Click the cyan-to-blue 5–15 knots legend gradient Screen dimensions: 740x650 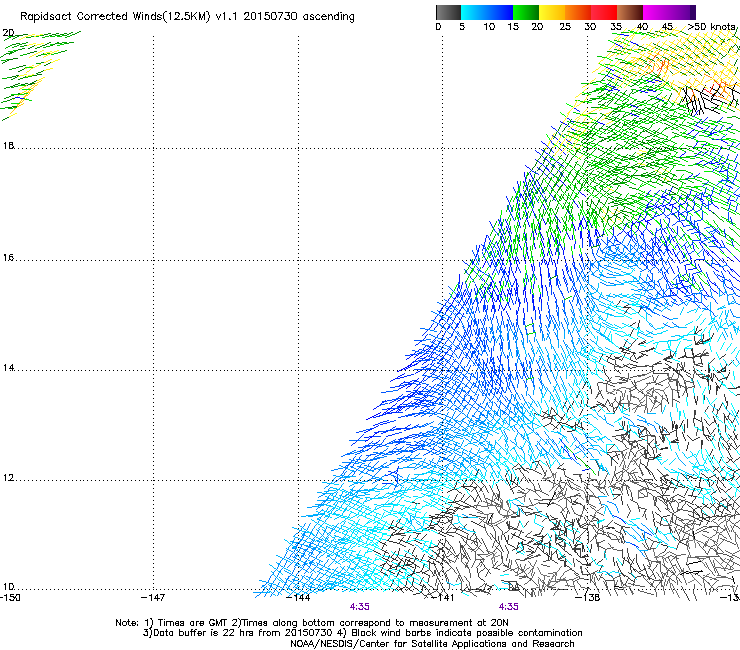pos(487,12)
